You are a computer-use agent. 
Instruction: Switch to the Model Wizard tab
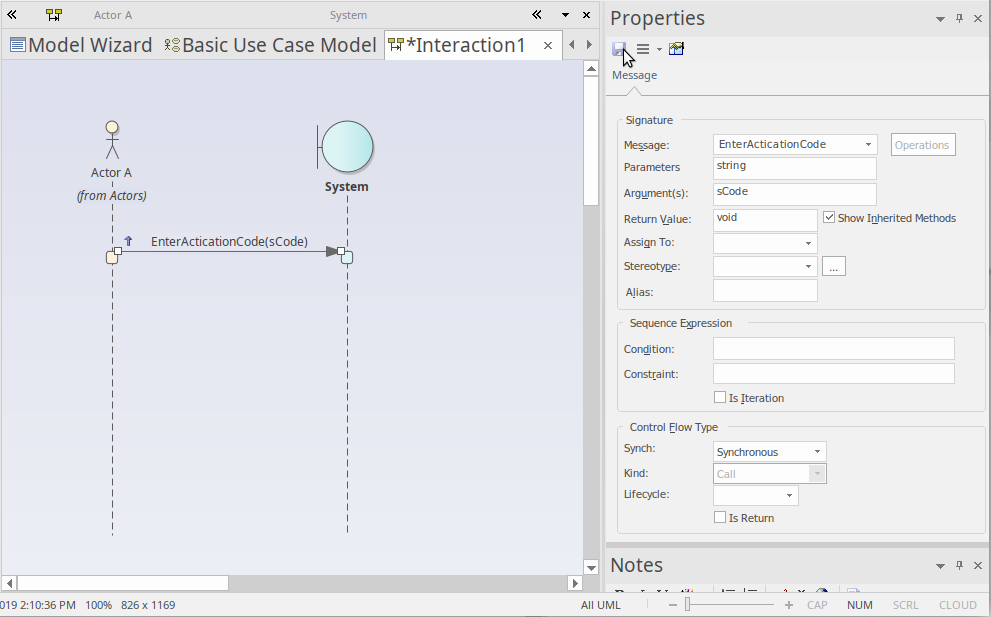(80, 45)
